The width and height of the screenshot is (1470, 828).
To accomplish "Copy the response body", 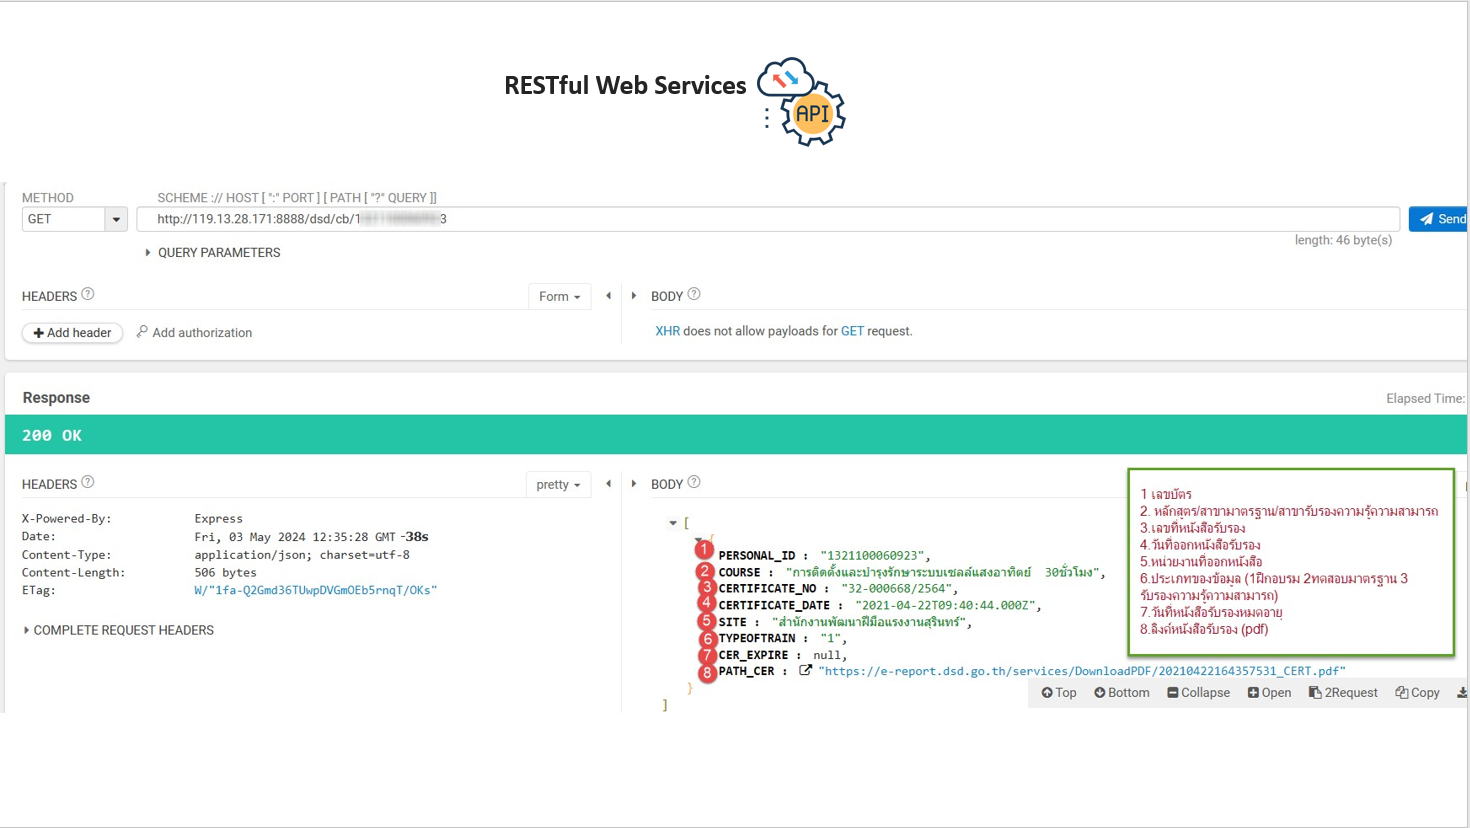I will click(x=1418, y=693).
